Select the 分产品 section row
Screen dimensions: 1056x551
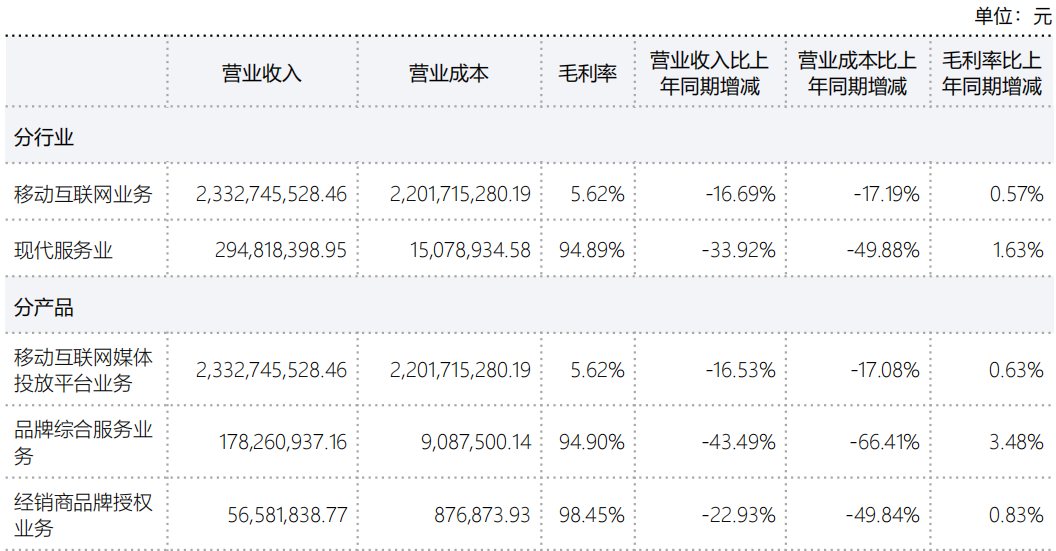[x=45, y=308]
